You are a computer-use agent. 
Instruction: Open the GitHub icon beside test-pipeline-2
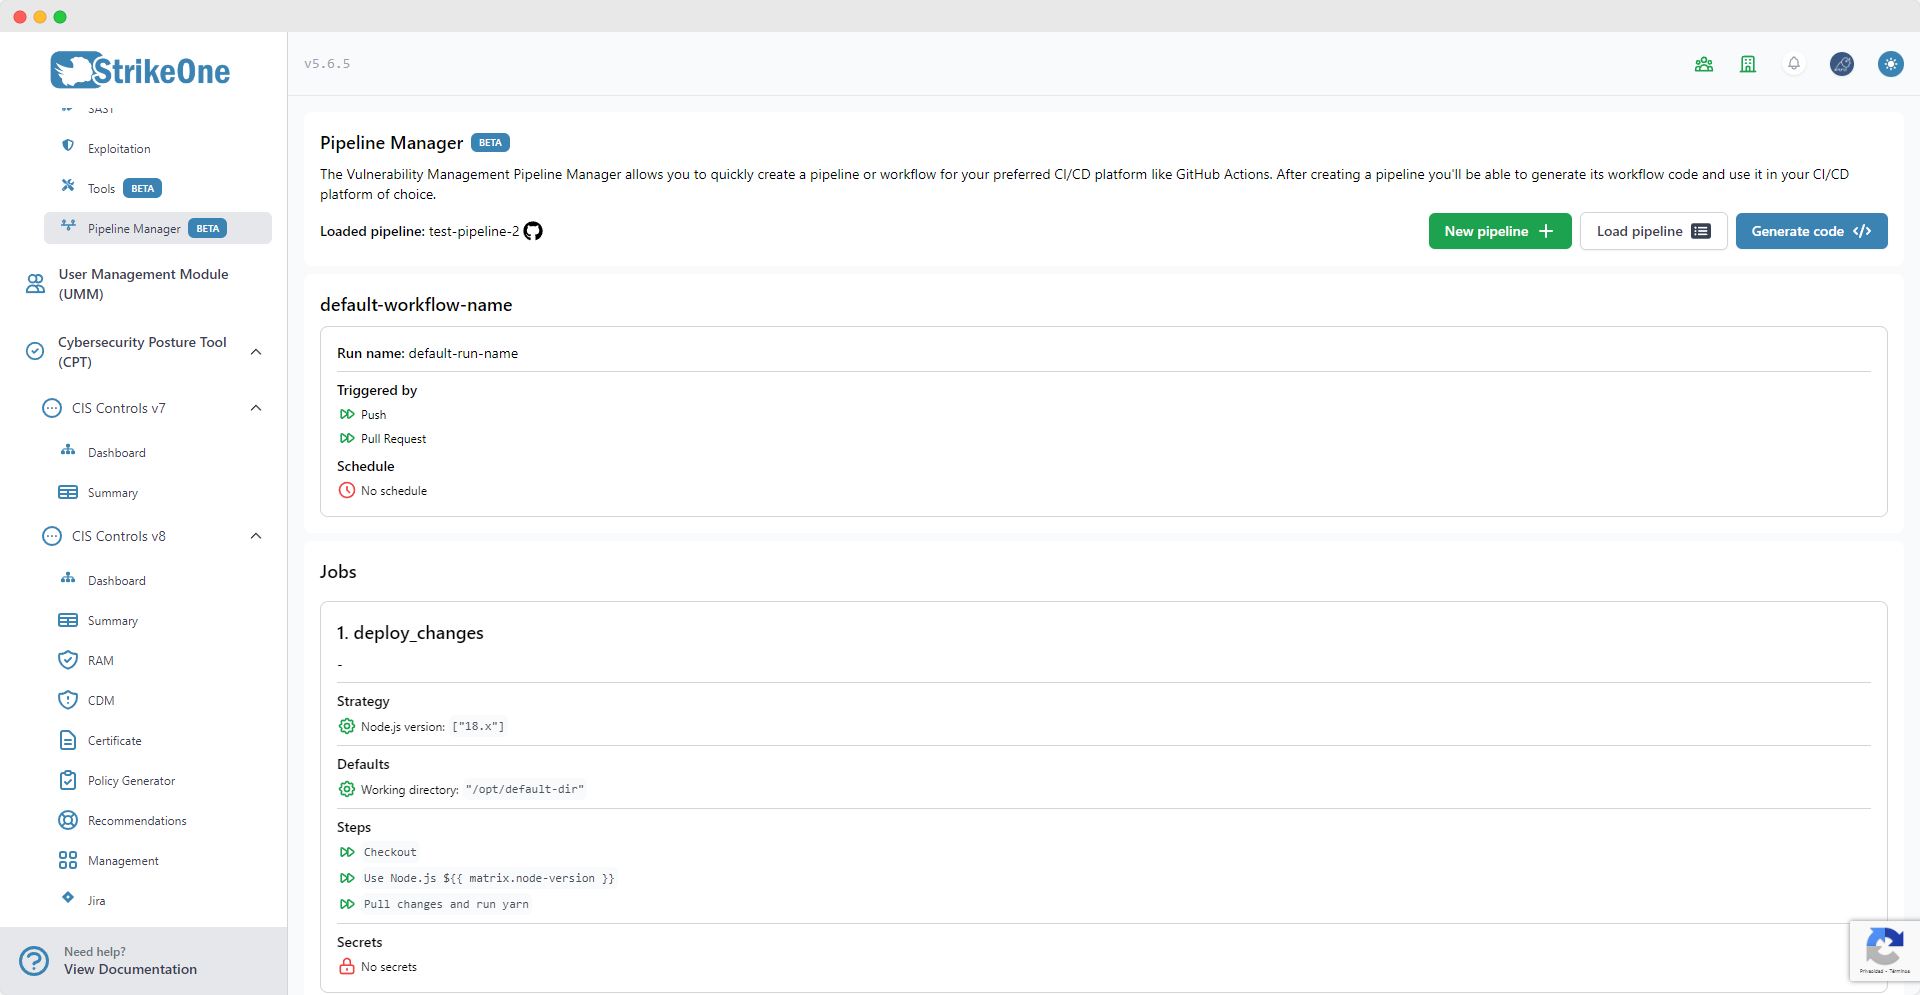(x=533, y=230)
